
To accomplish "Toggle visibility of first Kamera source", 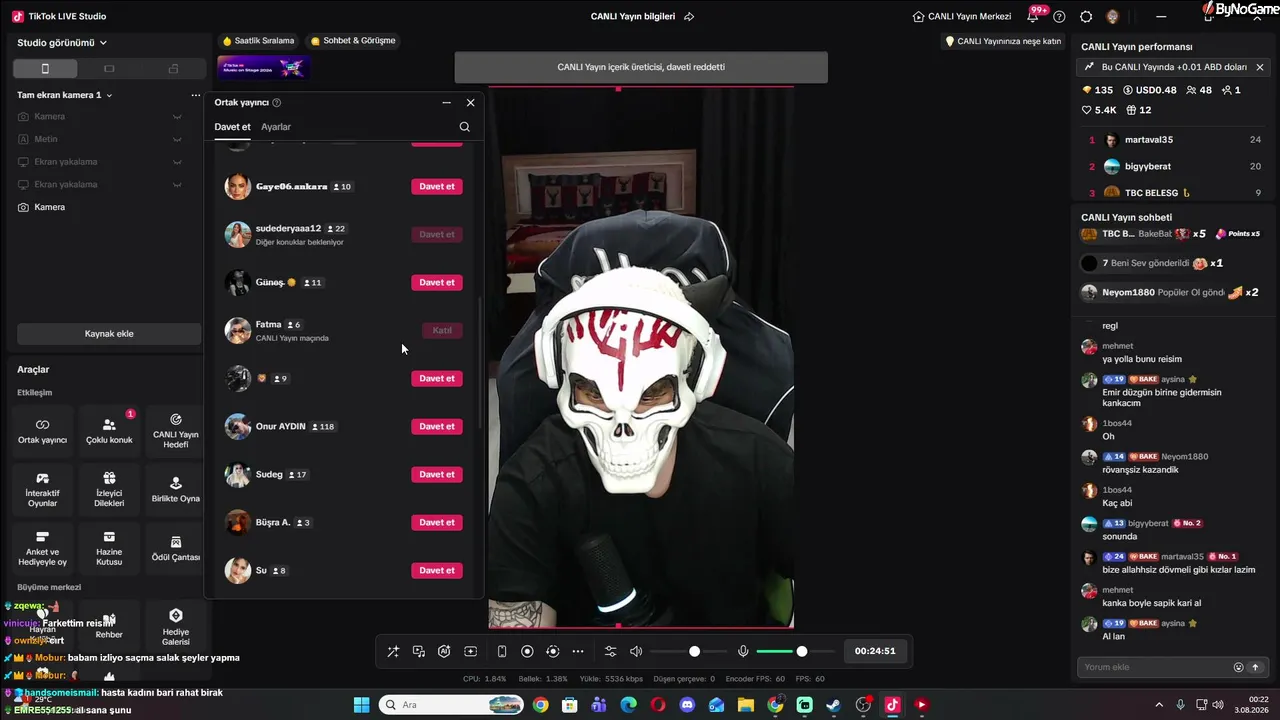I will click(x=177, y=117).
